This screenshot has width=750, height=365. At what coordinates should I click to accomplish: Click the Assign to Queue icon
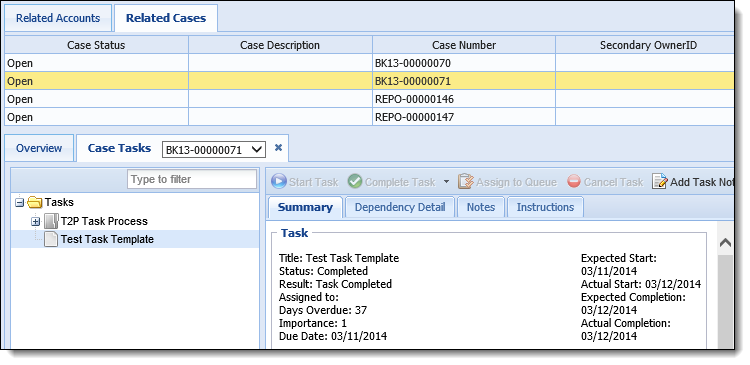[x=465, y=182]
